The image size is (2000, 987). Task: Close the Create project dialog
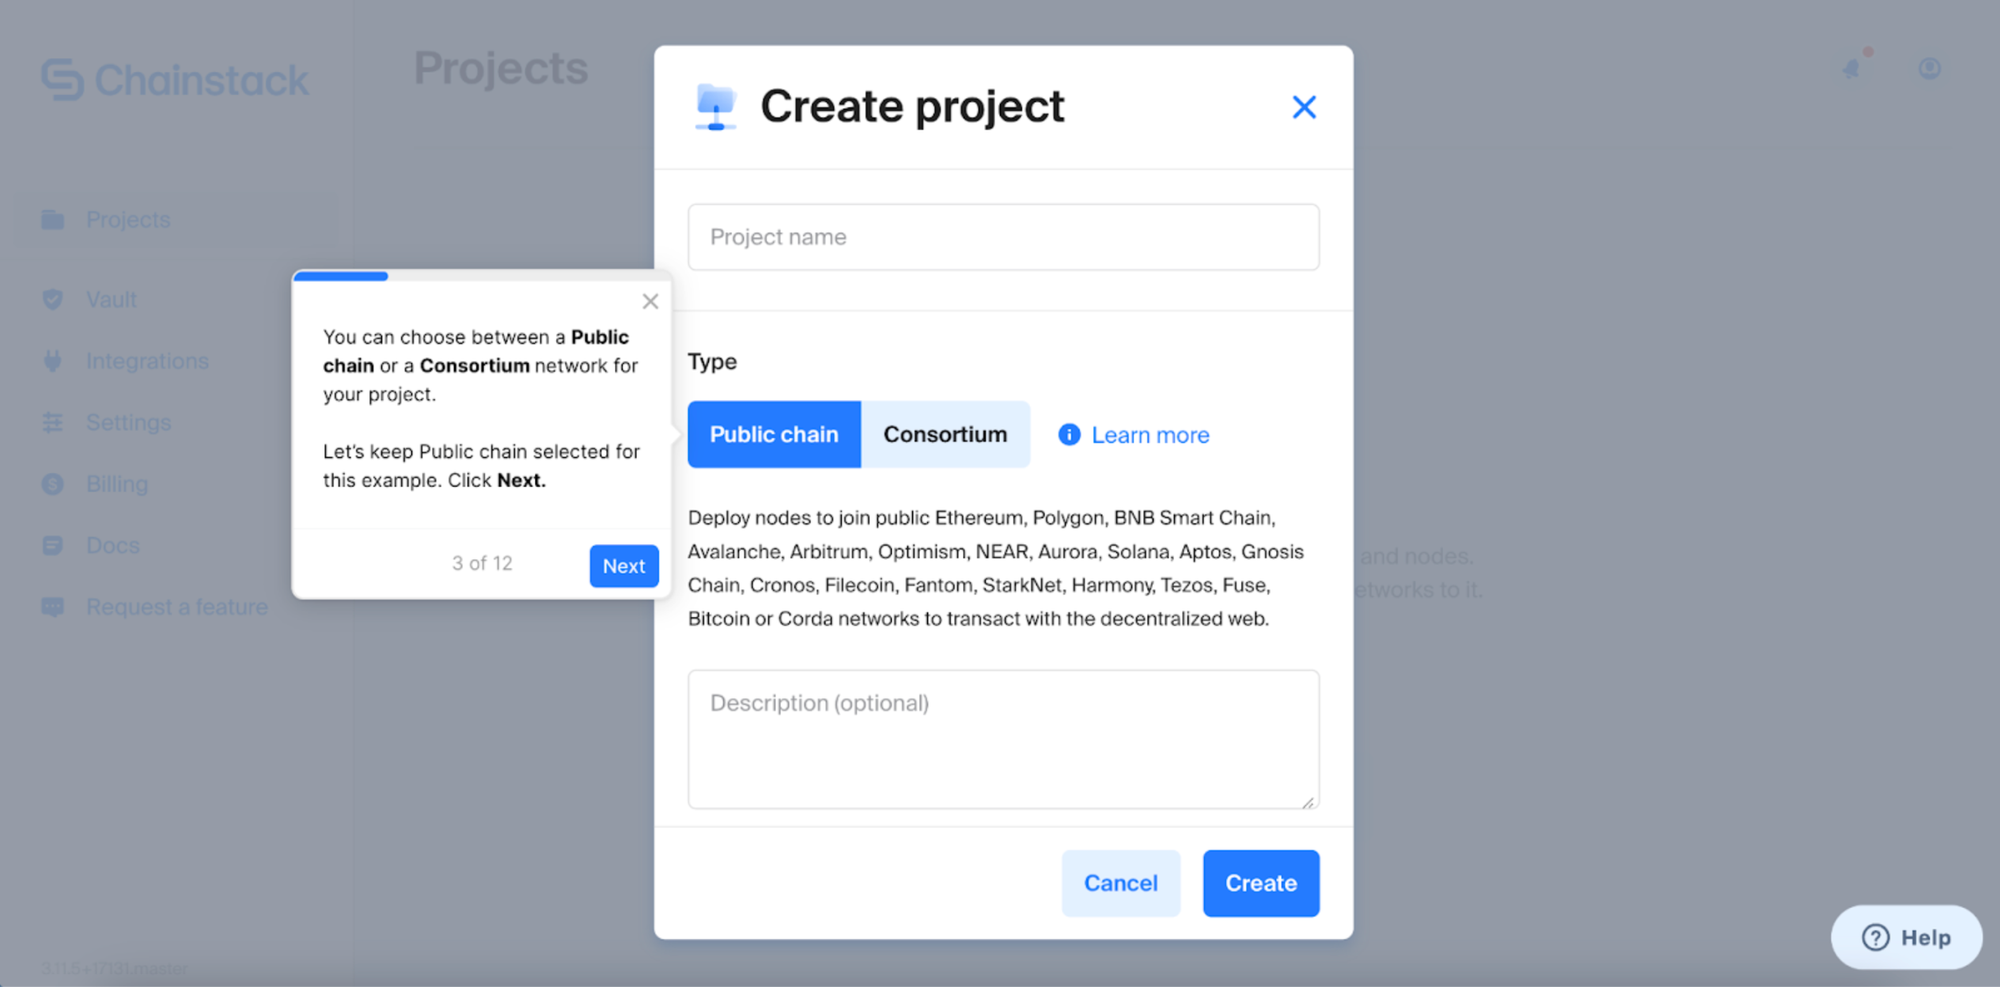tap(1304, 107)
